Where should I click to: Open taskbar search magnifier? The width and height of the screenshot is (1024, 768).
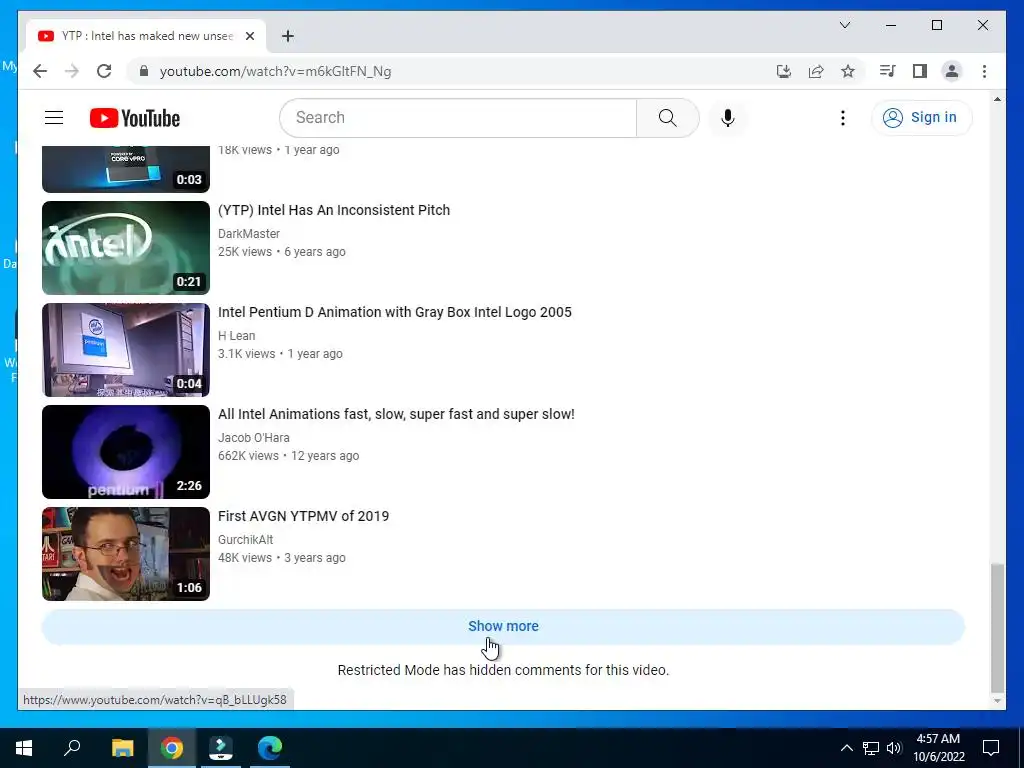pos(72,748)
